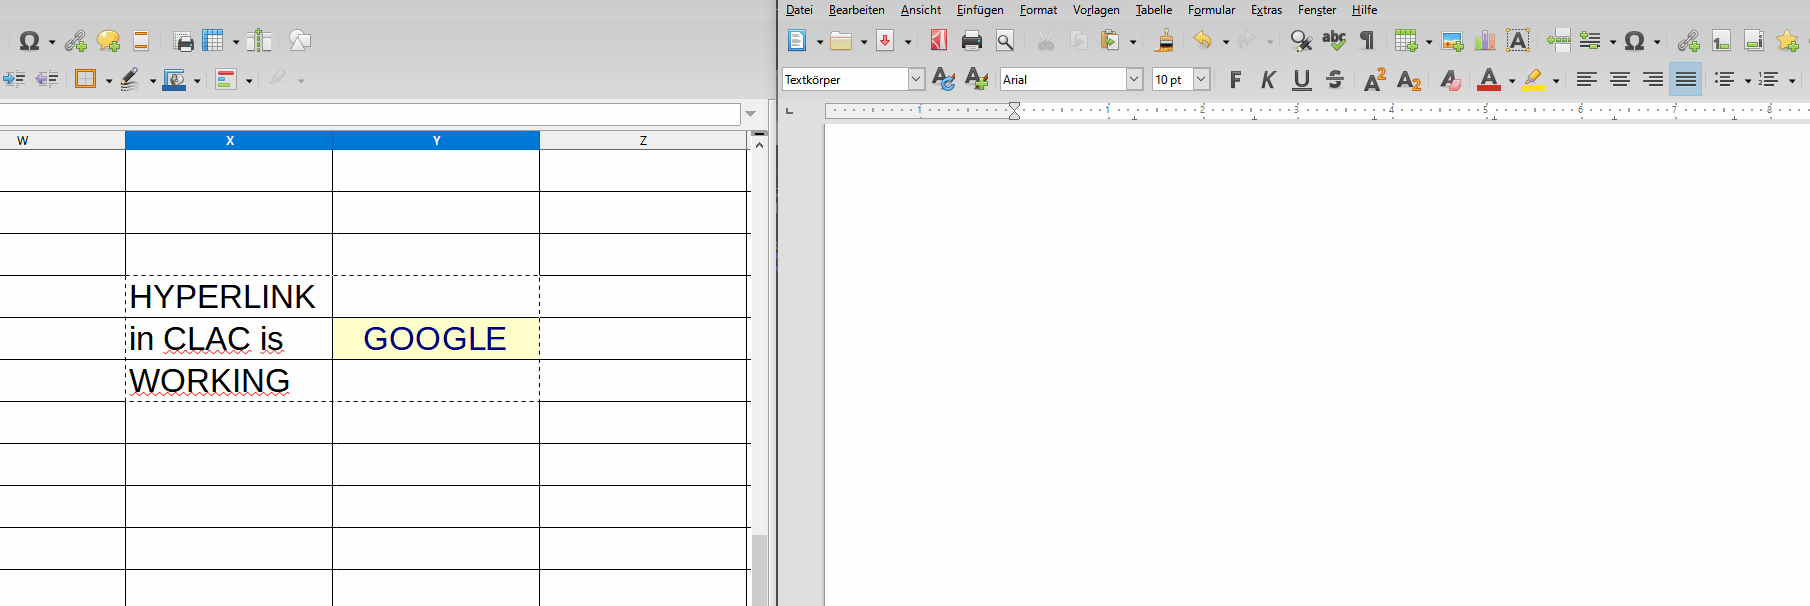
Task: Expand highlighting color dropdown arrow
Action: tap(1556, 80)
